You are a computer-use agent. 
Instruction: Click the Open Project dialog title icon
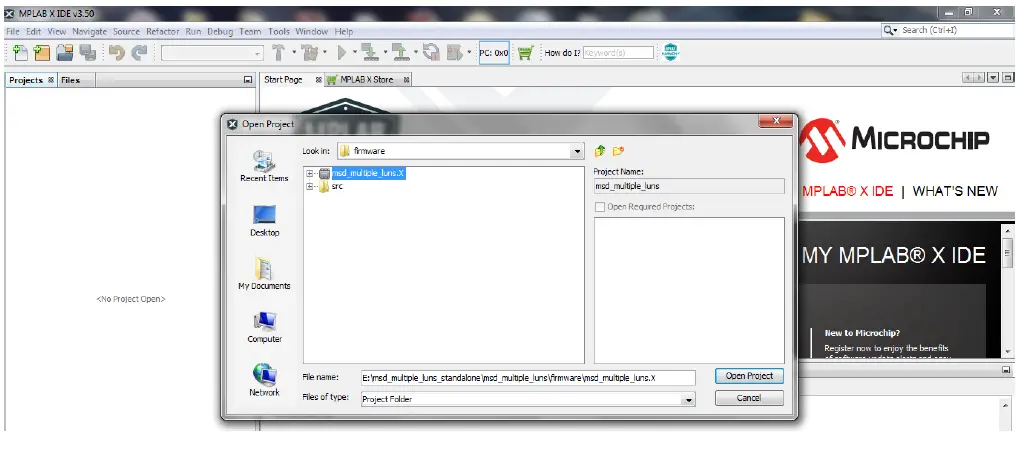pos(233,124)
